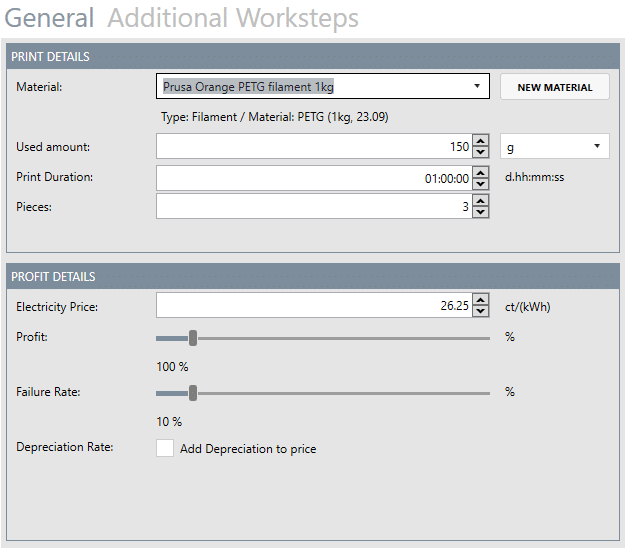Click the 100 % profit value
629x548 pixels.
(x=172, y=367)
